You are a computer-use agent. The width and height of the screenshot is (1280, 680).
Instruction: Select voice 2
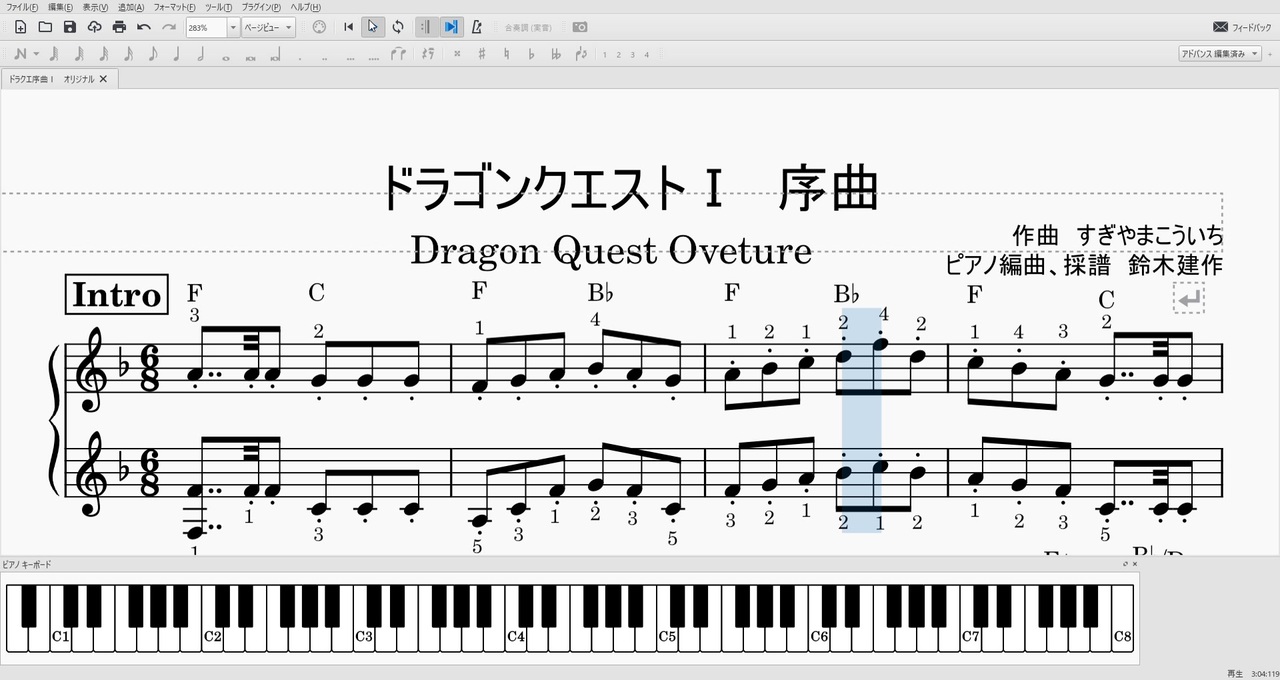click(x=619, y=54)
